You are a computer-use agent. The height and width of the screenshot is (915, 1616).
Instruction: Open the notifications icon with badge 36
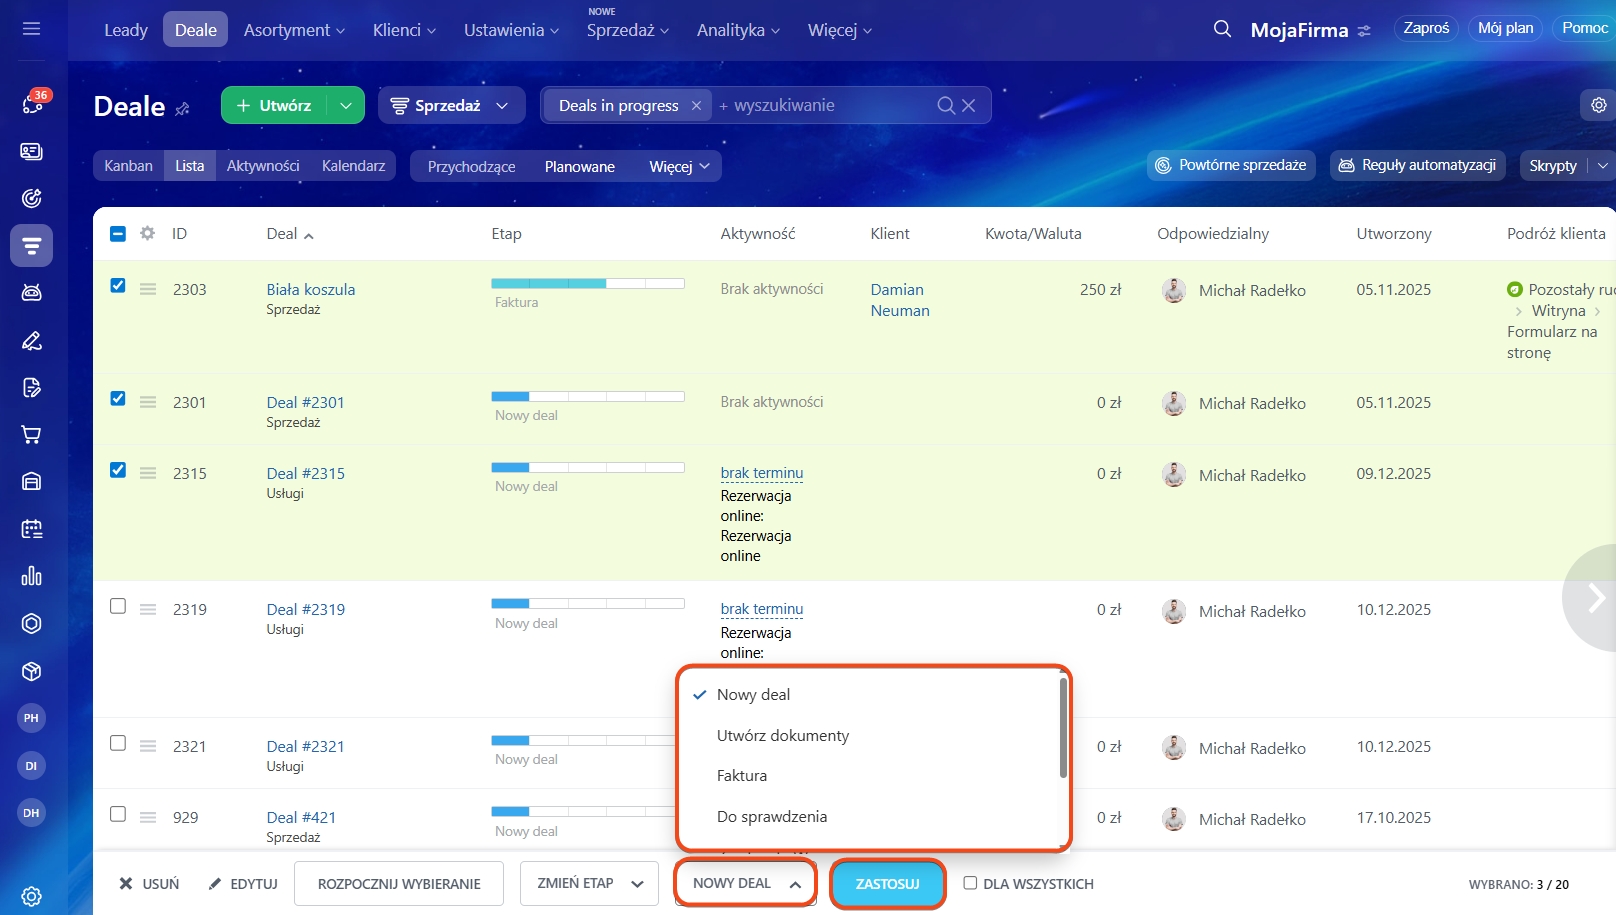pyautogui.click(x=32, y=104)
